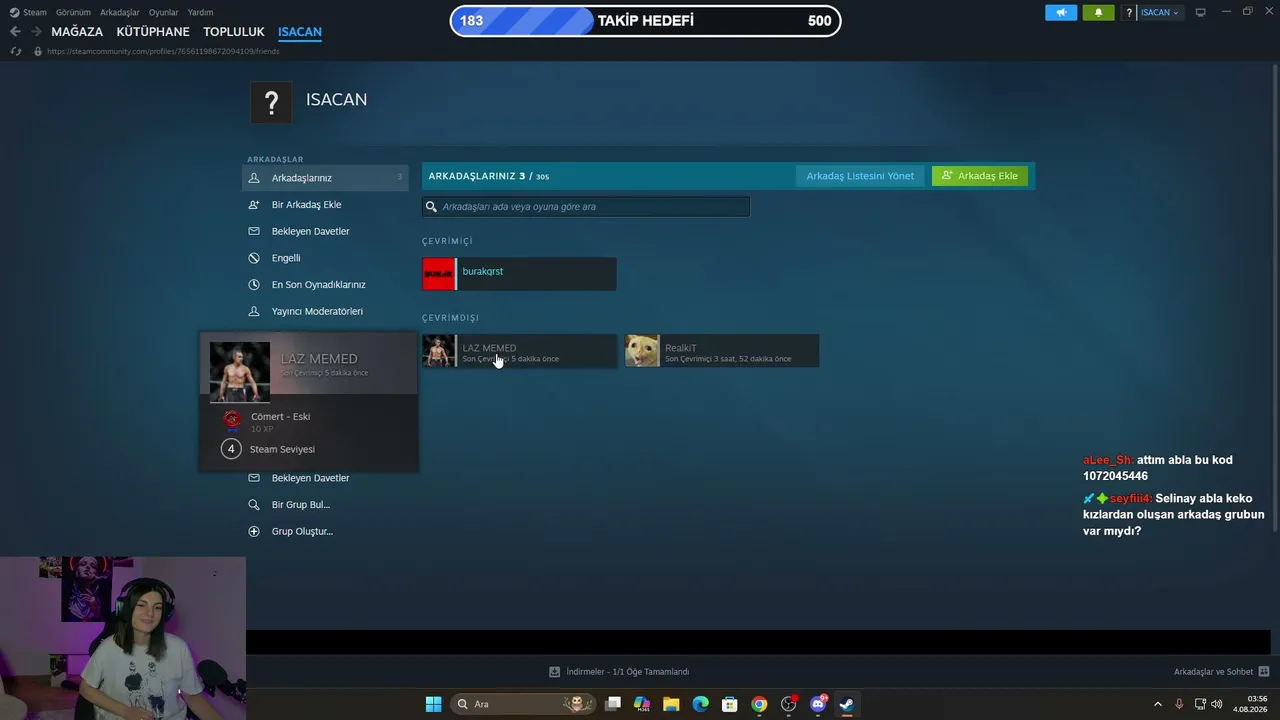Open the burakqrst friend avatar

[x=438, y=274]
